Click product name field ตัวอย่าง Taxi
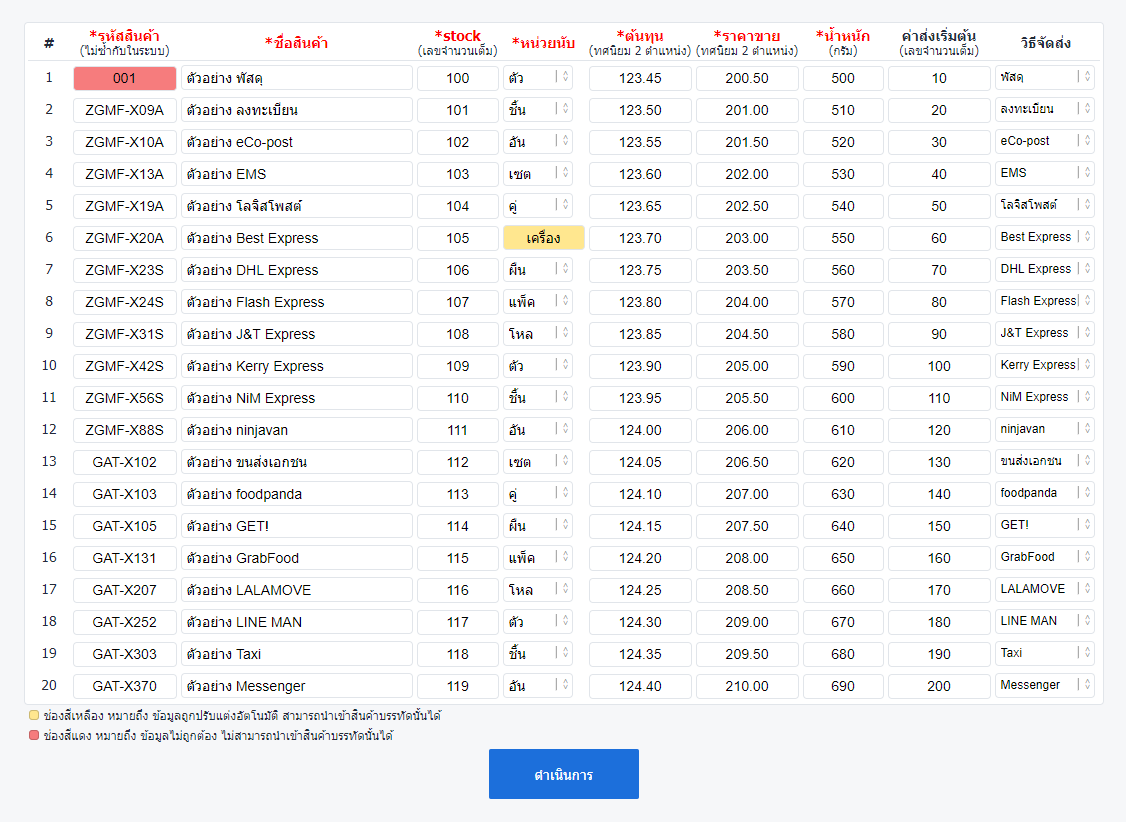 pyautogui.click(x=297, y=654)
